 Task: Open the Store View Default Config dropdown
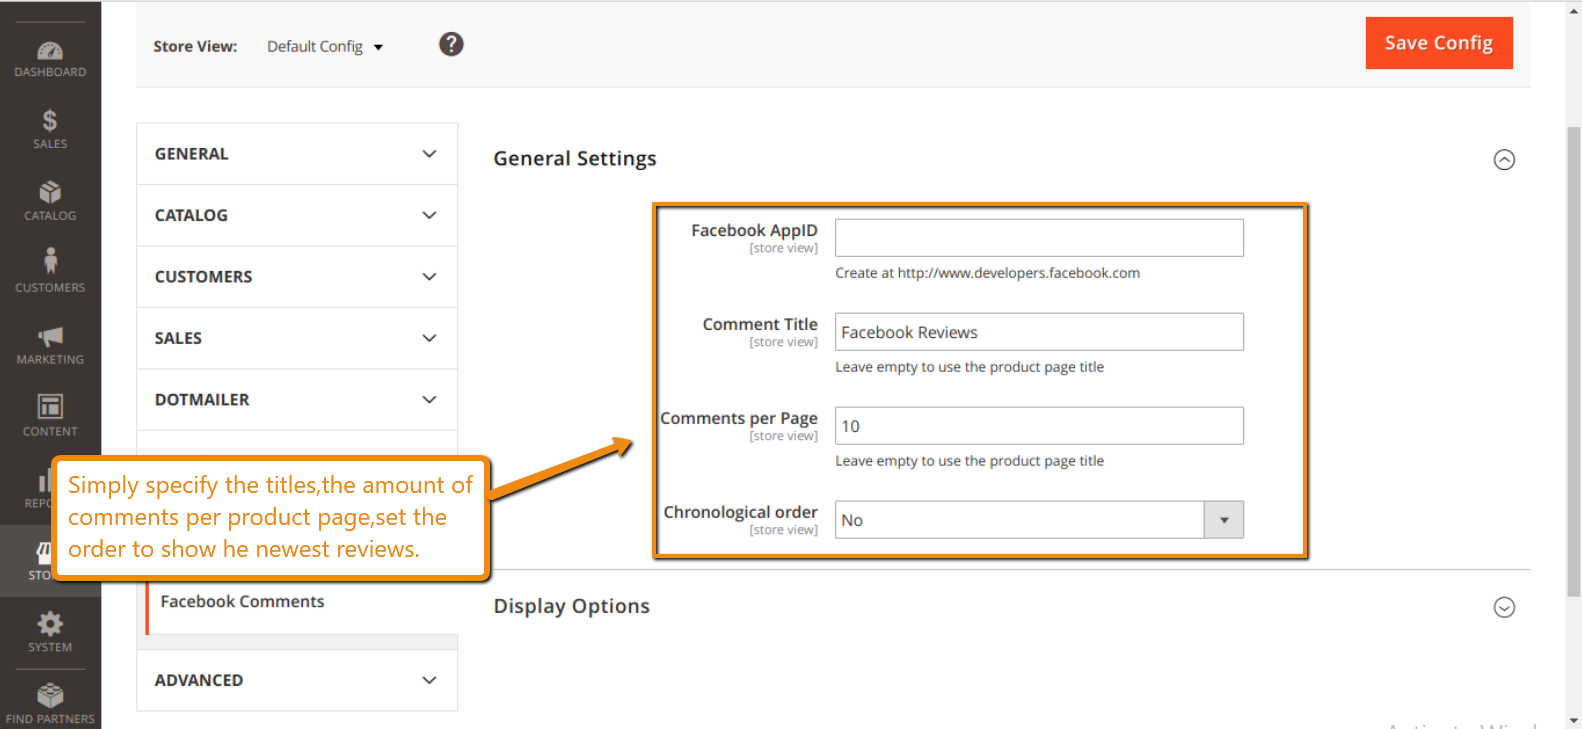[x=325, y=47]
